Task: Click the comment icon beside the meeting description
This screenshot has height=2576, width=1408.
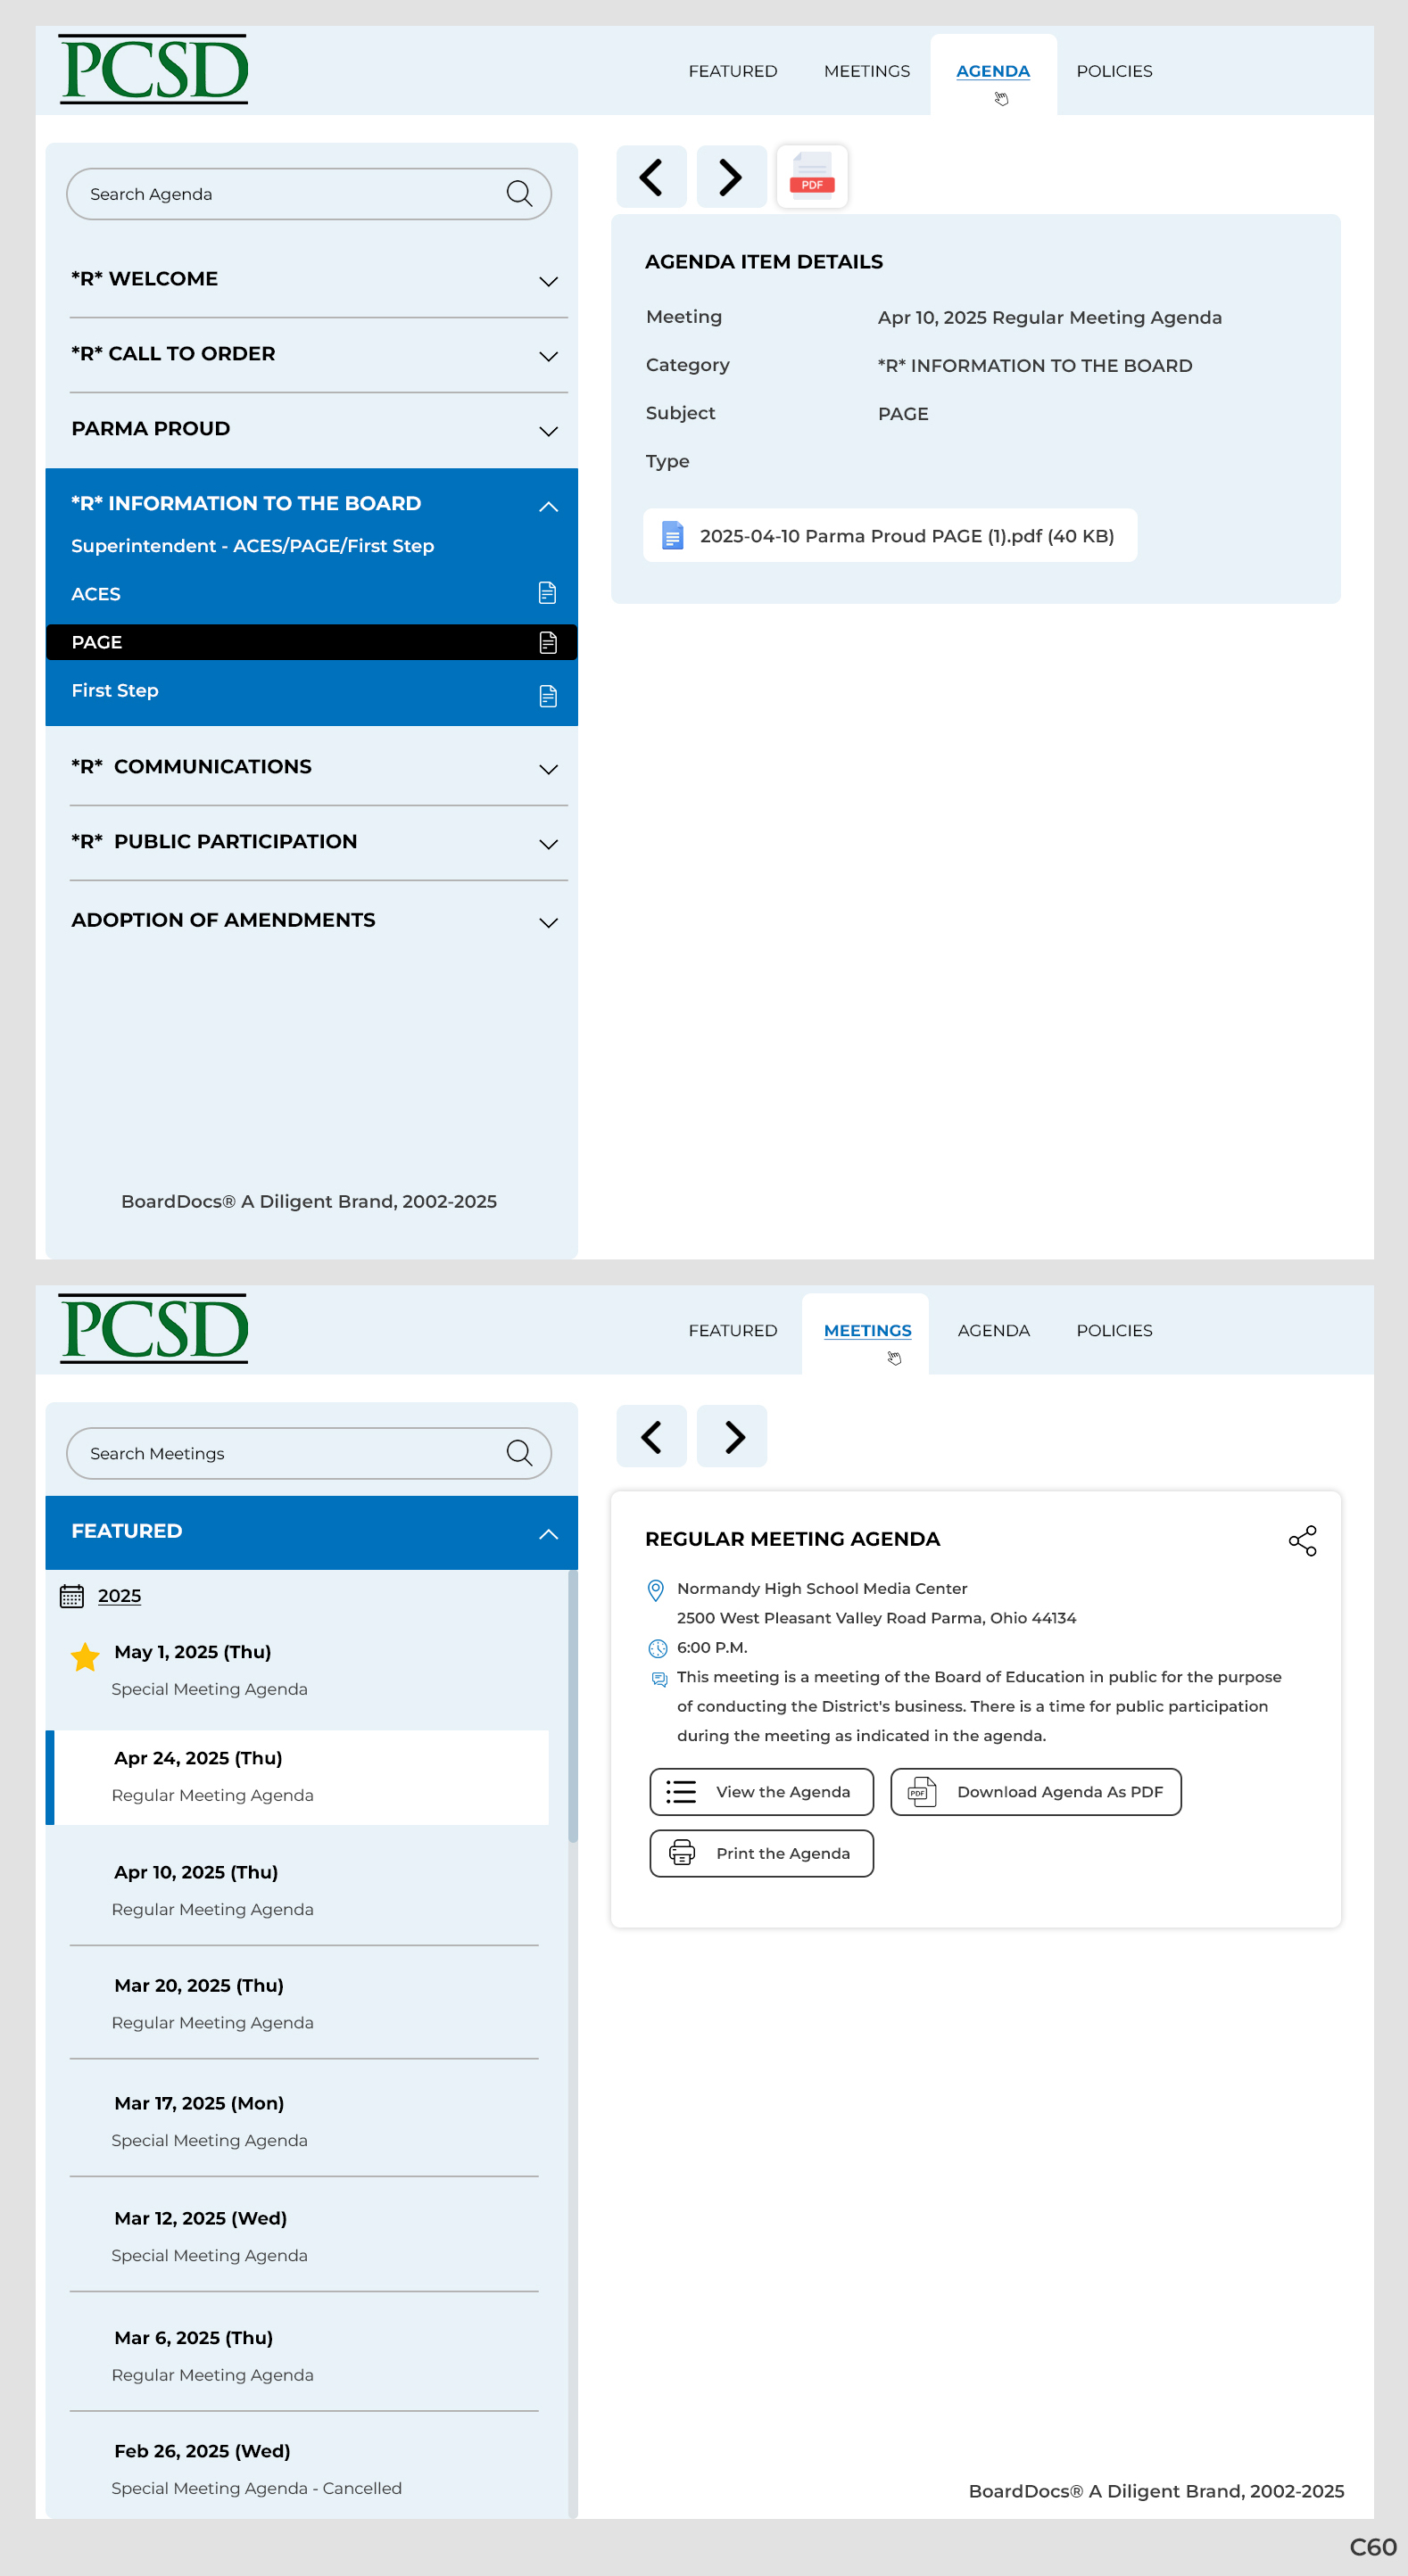Action: pyautogui.click(x=659, y=1679)
